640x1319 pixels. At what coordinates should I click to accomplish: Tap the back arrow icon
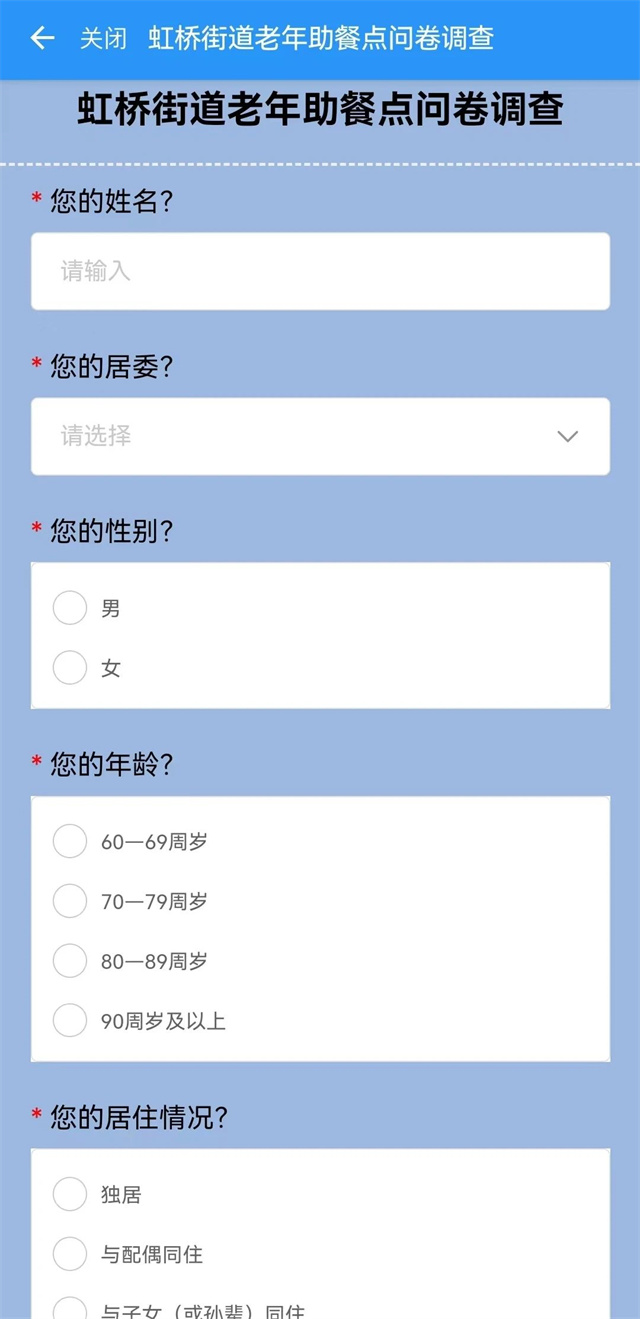(42, 38)
